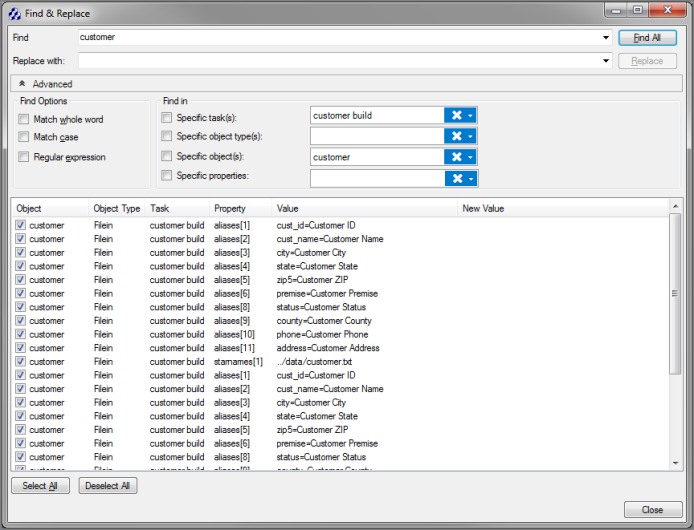
Task: Click the 'customer' Specific object(s) field
Action: (377, 157)
